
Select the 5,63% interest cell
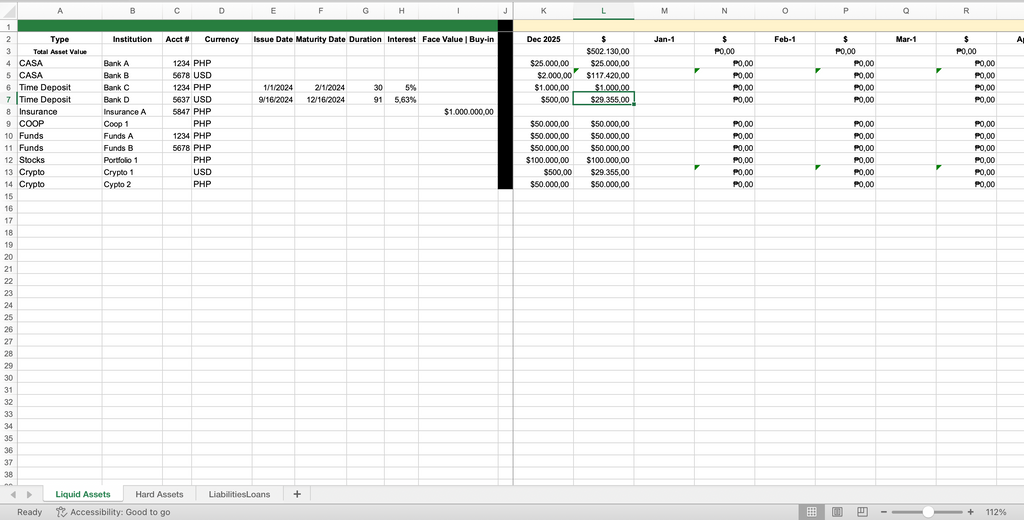click(x=401, y=99)
